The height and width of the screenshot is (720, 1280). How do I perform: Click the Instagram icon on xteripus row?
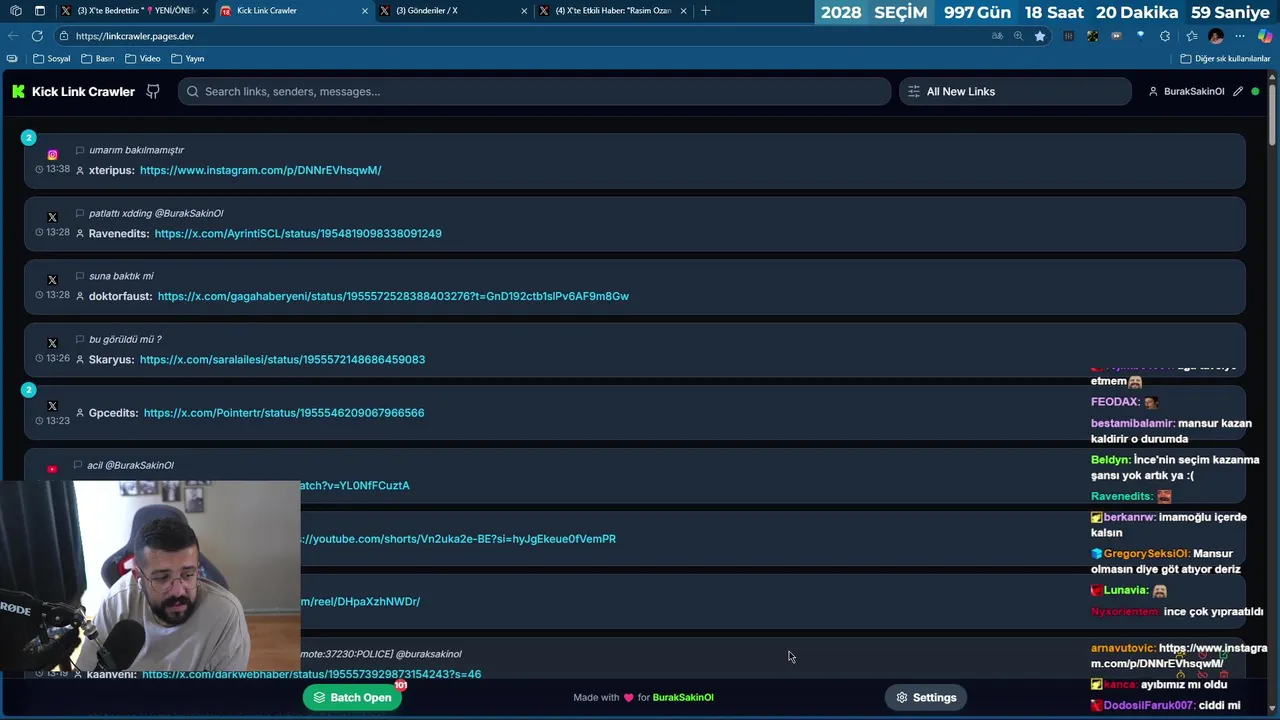(x=53, y=155)
